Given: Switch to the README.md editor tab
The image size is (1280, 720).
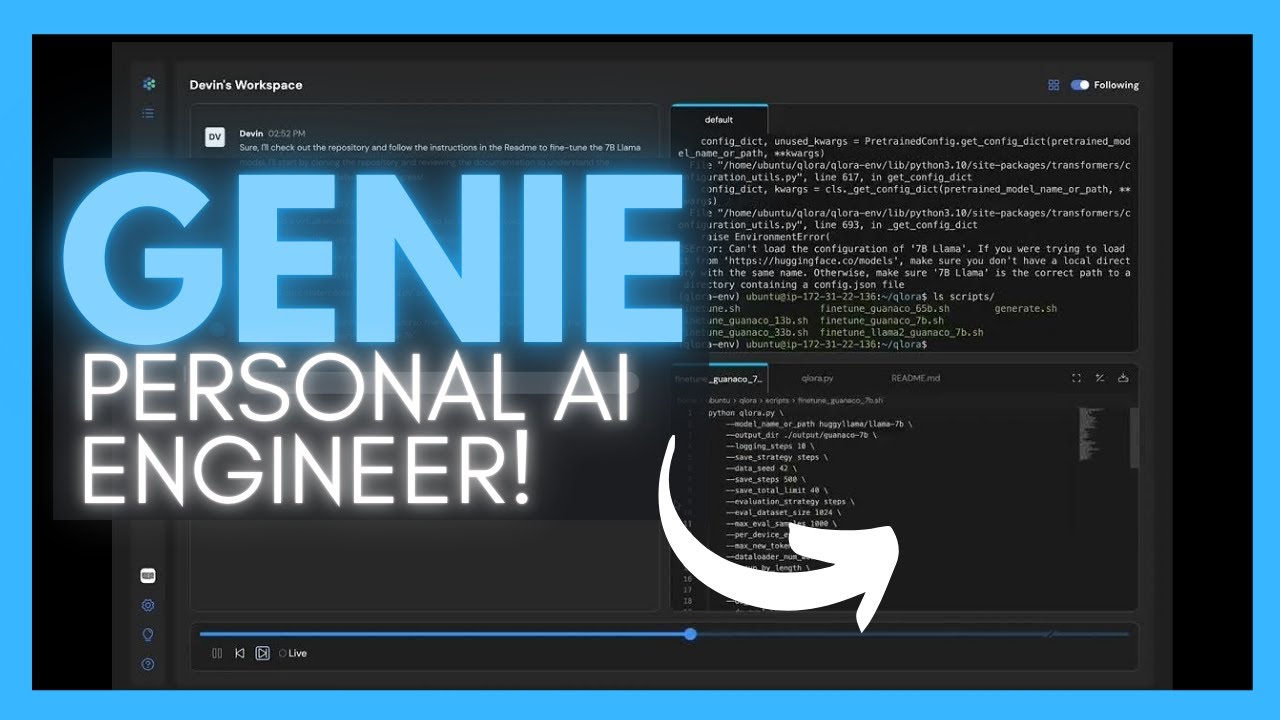Looking at the screenshot, I should (x=916, y=379).
